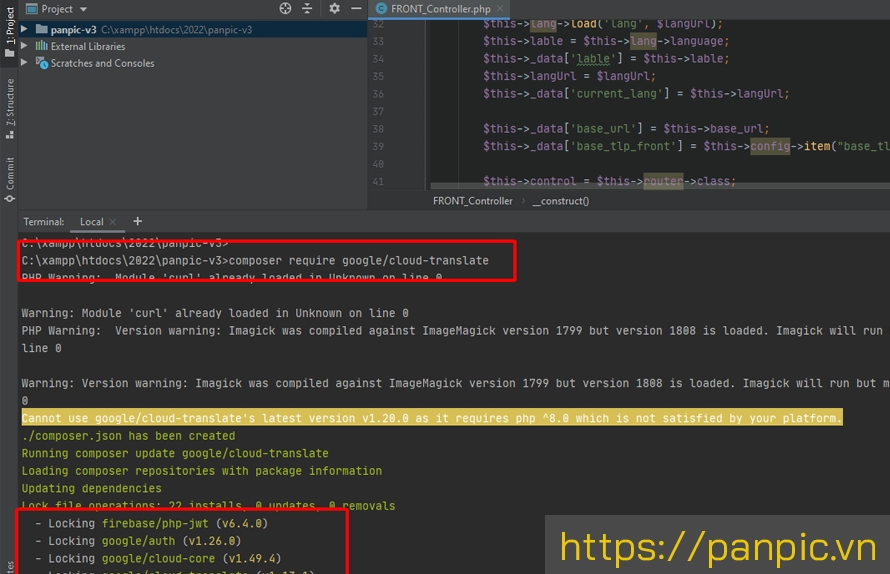
Task: Select the panpic-v3 project root row
Action: [x=193, y=30]
